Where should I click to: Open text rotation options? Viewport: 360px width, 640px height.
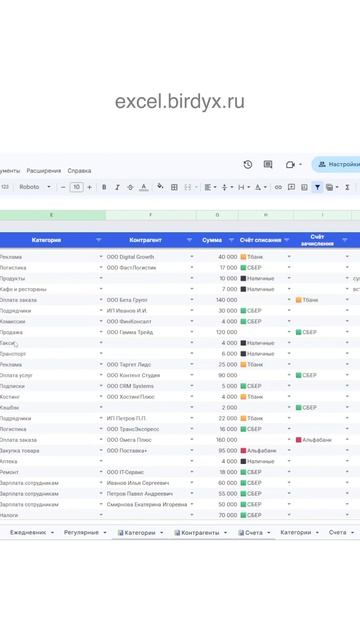coord(260,187)
